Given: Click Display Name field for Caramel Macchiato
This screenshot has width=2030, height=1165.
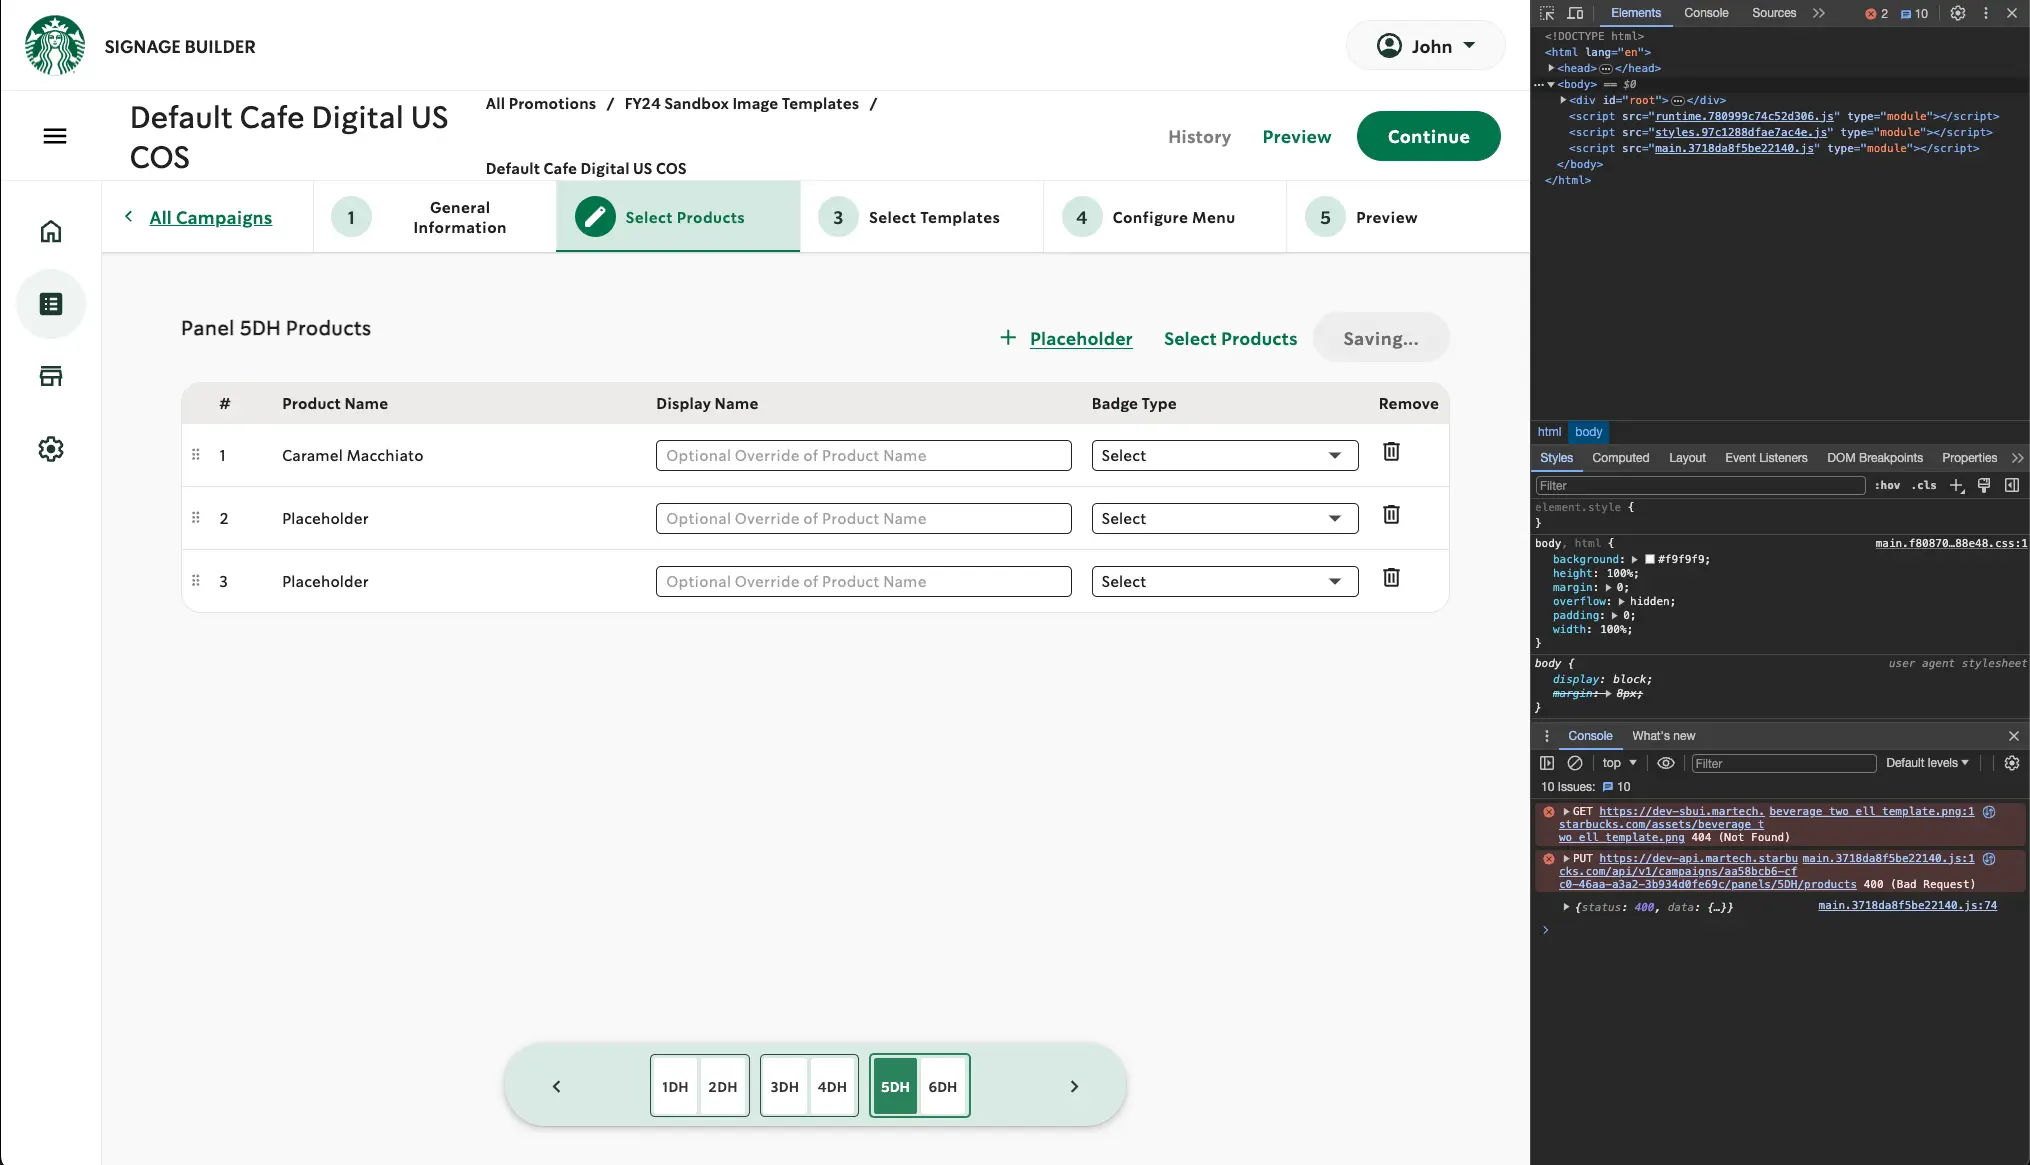Looking at the screenshot, I should [x=864, y=455].
